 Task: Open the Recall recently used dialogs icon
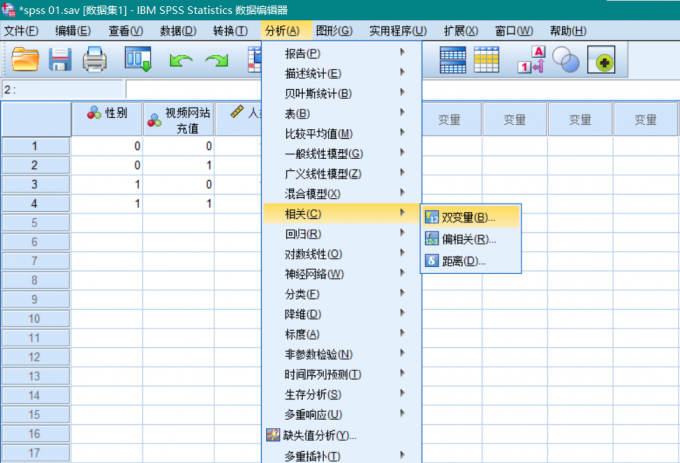pyautogui.click(x=138, y=59)
